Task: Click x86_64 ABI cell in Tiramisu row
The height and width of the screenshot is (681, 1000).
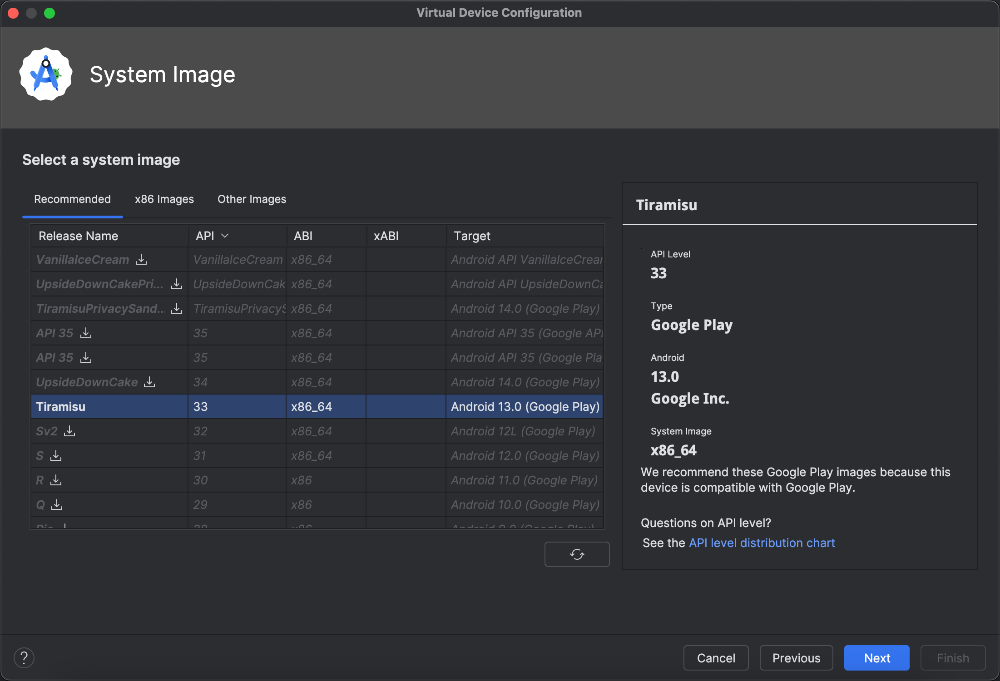Action: [327, 406]
